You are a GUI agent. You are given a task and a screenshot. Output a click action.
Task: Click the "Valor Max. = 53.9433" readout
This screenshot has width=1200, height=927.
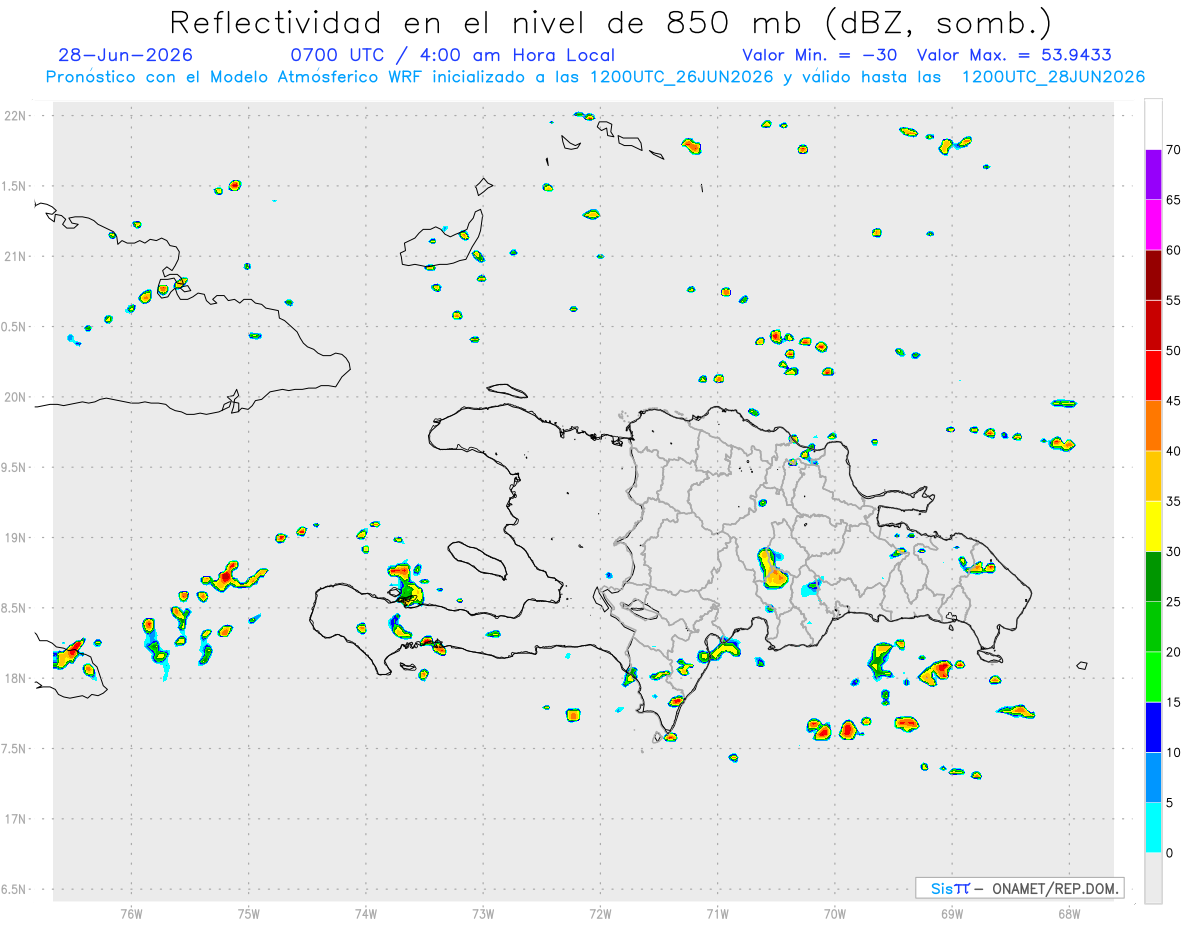[x=1014, y=55]
